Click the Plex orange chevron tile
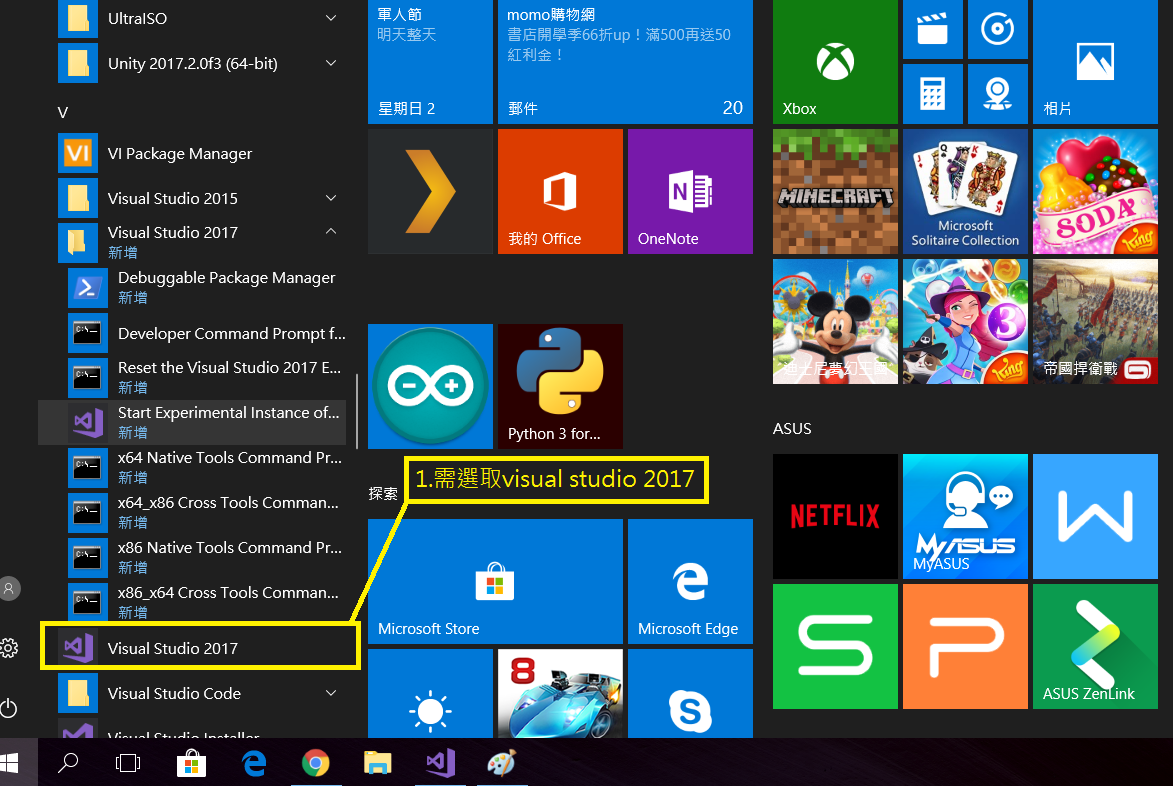This screenshot has height=786, width=1173. click(430, 191)
